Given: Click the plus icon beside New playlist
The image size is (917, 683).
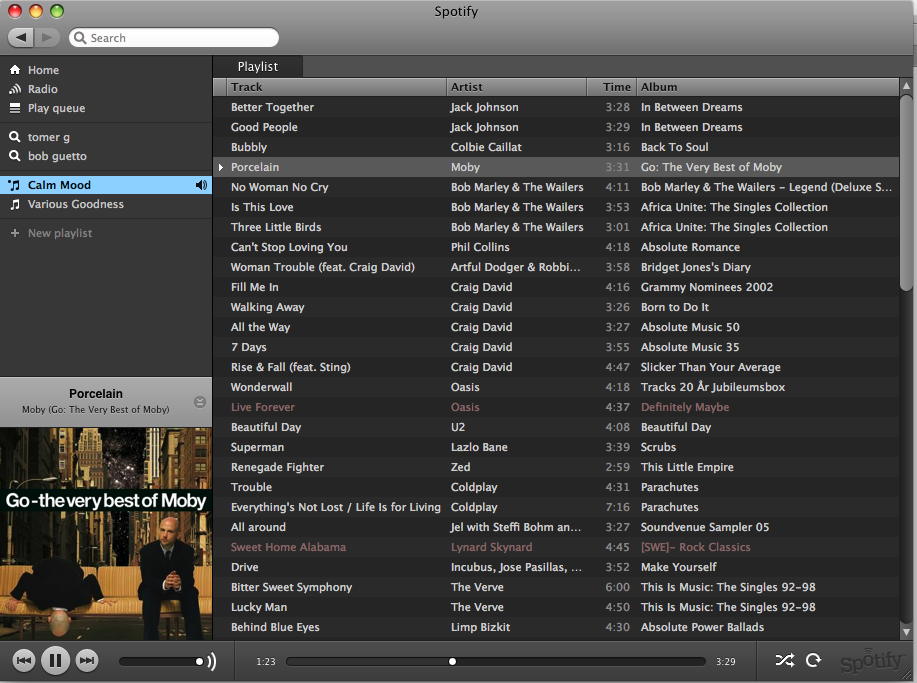Looking at the screenshot, I should pos(15,233).
